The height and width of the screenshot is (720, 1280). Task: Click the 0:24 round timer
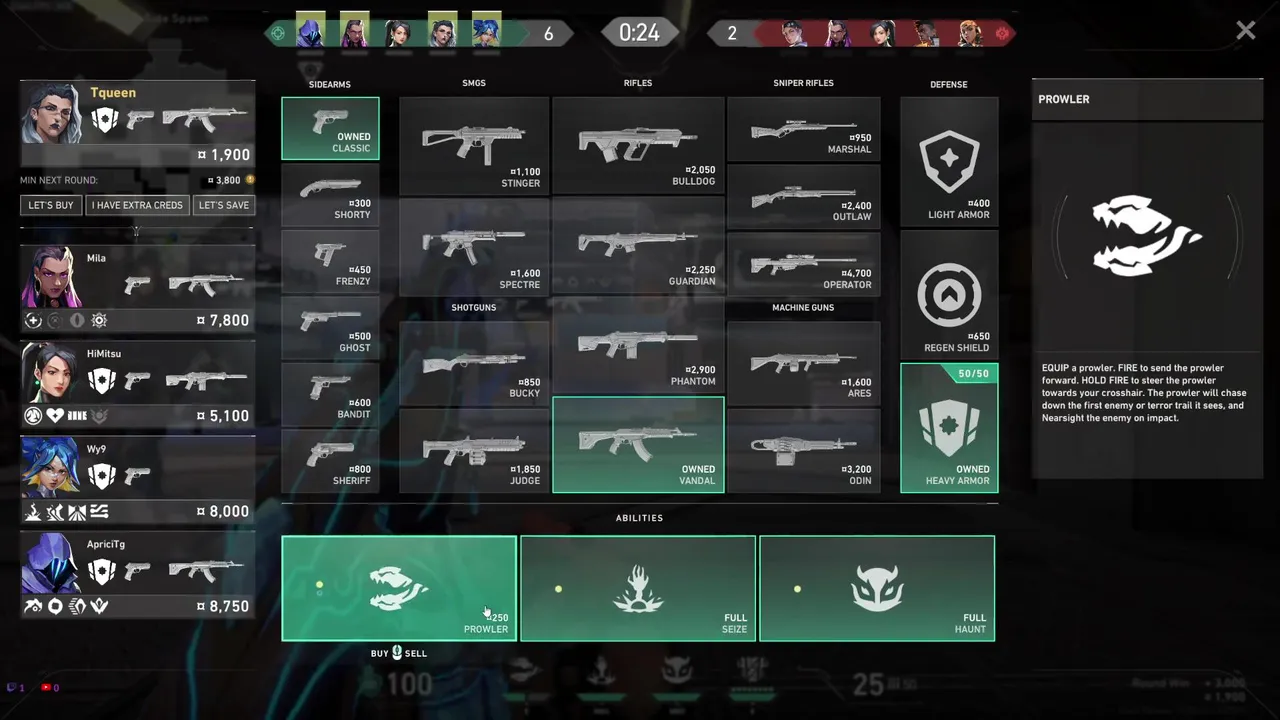tap(639, 32)
